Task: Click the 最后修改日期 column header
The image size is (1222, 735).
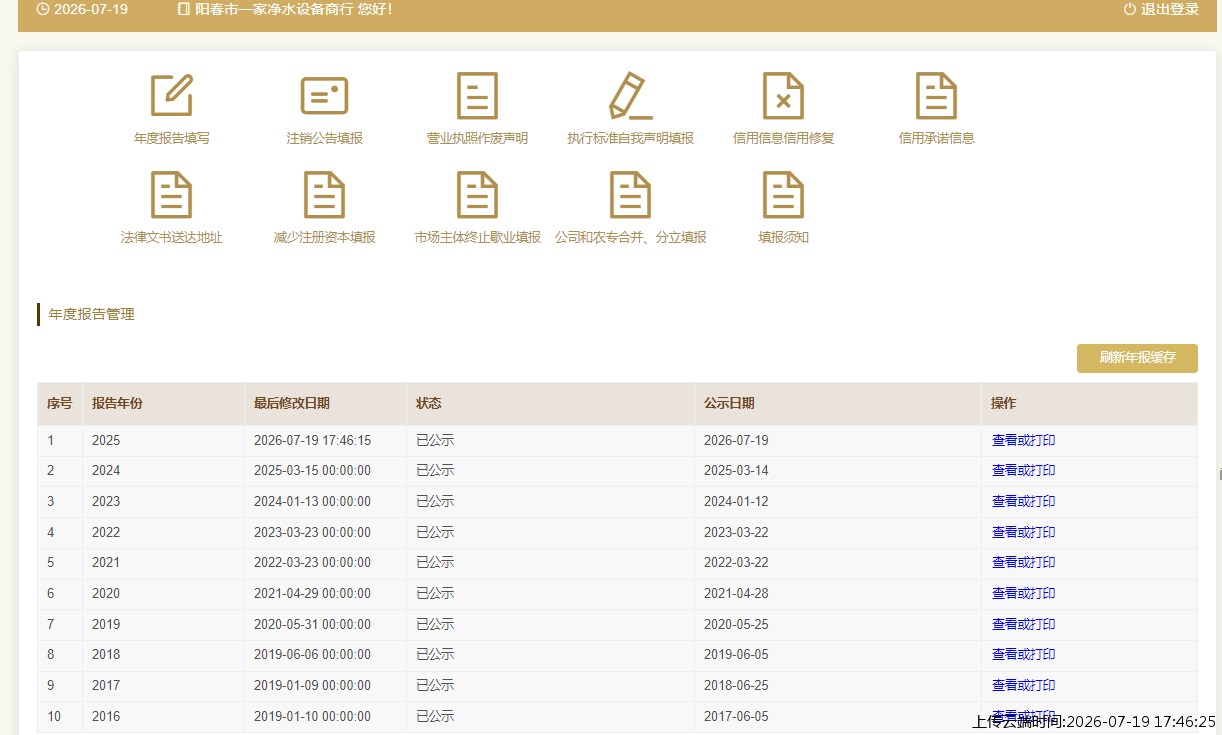Action: 292,403
